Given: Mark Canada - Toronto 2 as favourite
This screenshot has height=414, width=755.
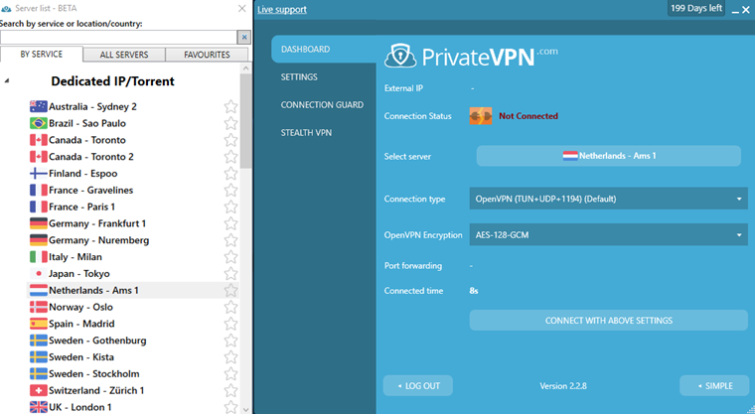Looking at the screenshot, I should tap(231, 156).
